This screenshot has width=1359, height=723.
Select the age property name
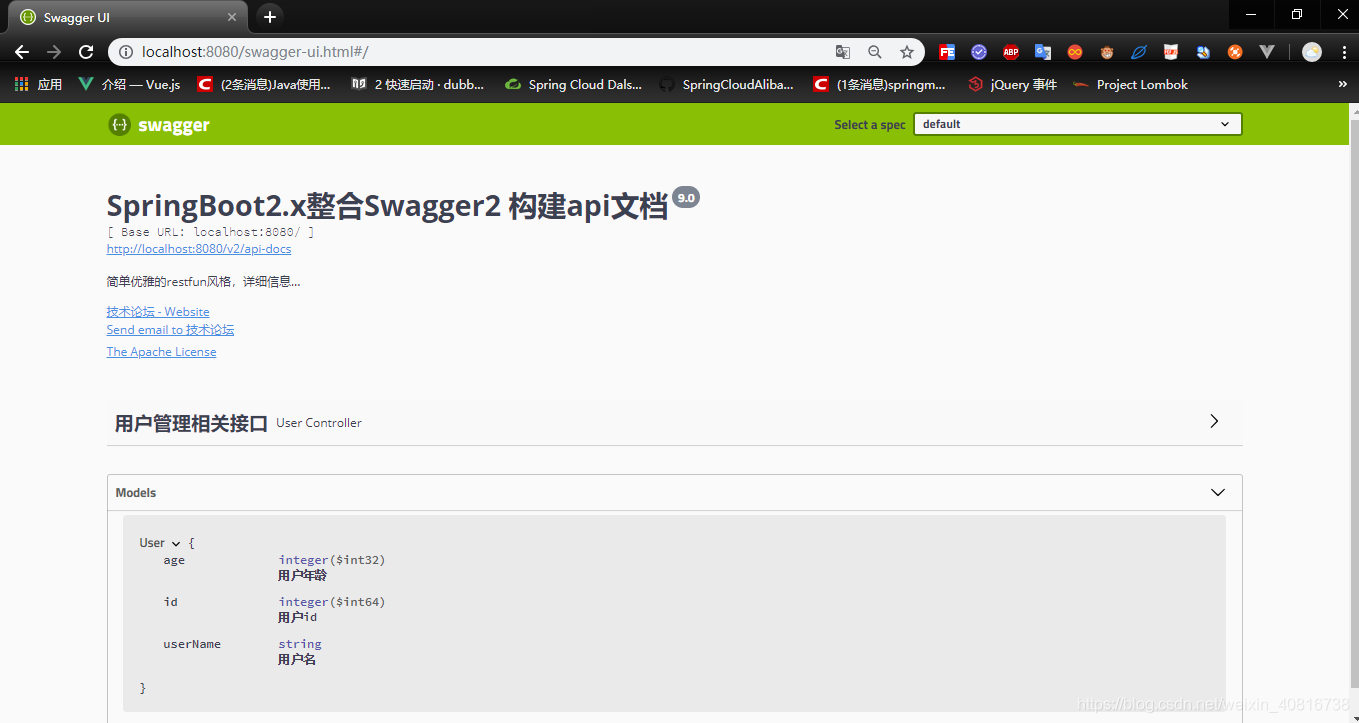click(174, 561)
